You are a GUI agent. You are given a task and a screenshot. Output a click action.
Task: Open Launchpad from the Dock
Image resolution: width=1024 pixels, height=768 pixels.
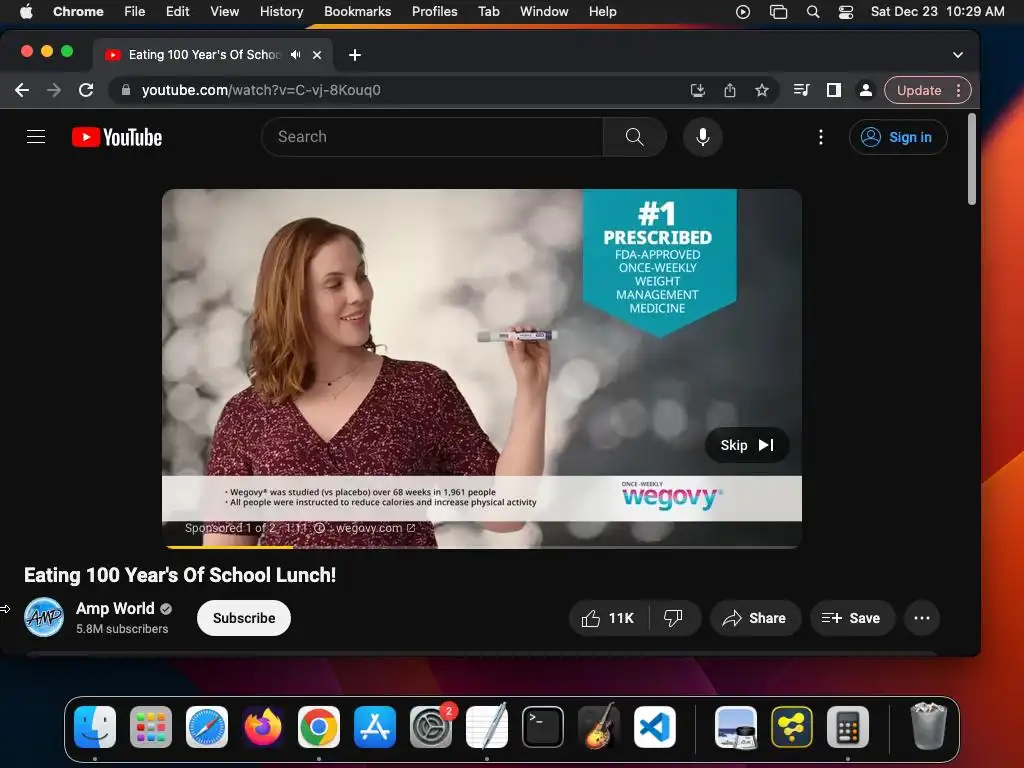[x=151, y=727]
